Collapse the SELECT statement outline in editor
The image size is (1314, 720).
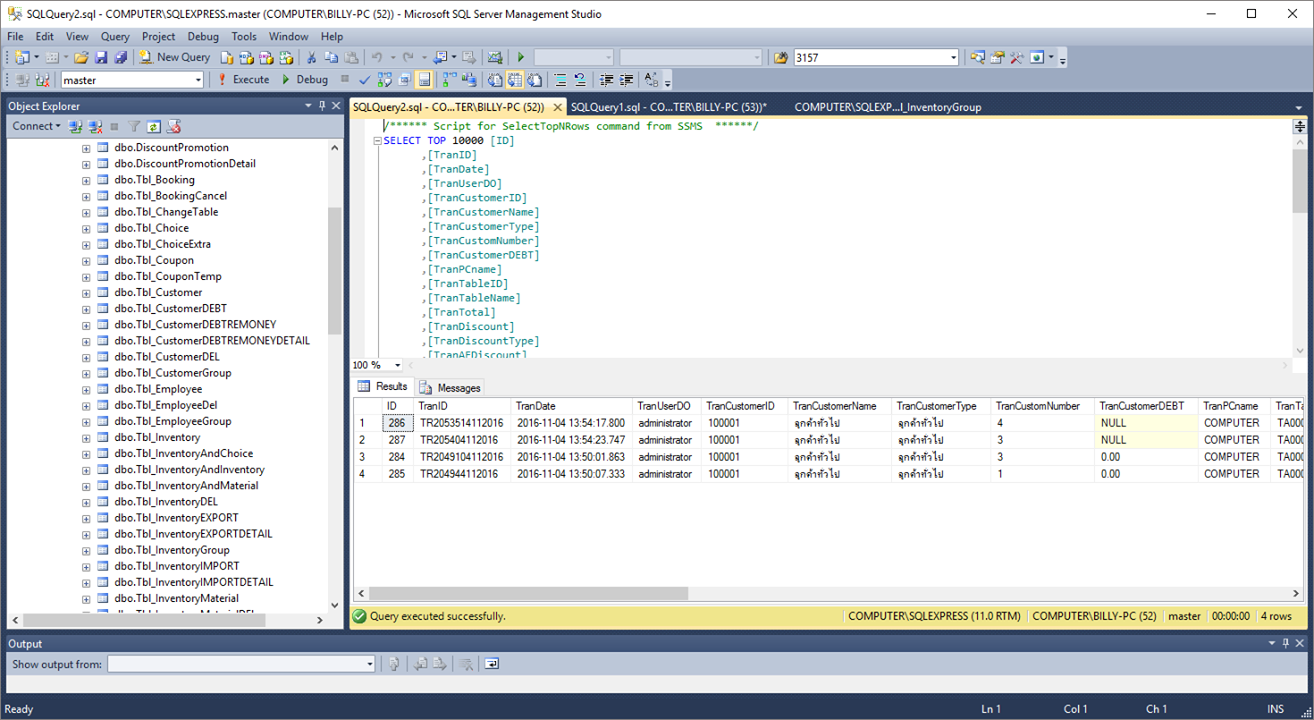coord(377,141)
